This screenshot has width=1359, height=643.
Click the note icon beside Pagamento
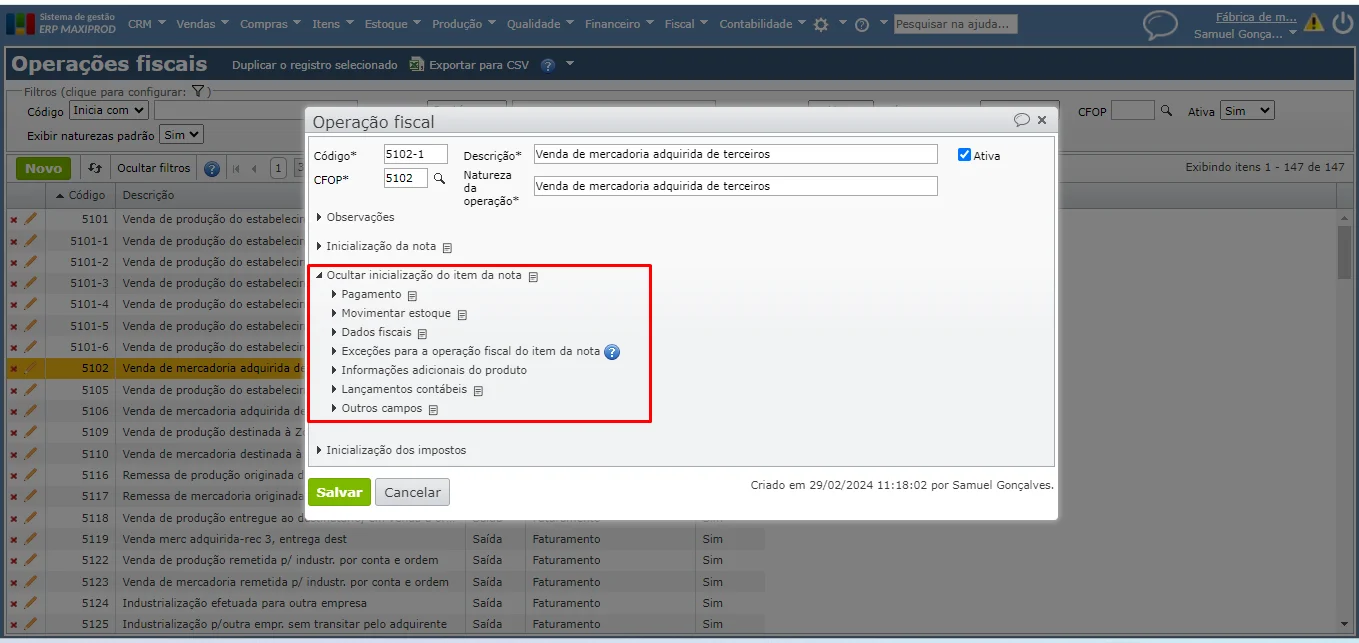tap(412, 296)
